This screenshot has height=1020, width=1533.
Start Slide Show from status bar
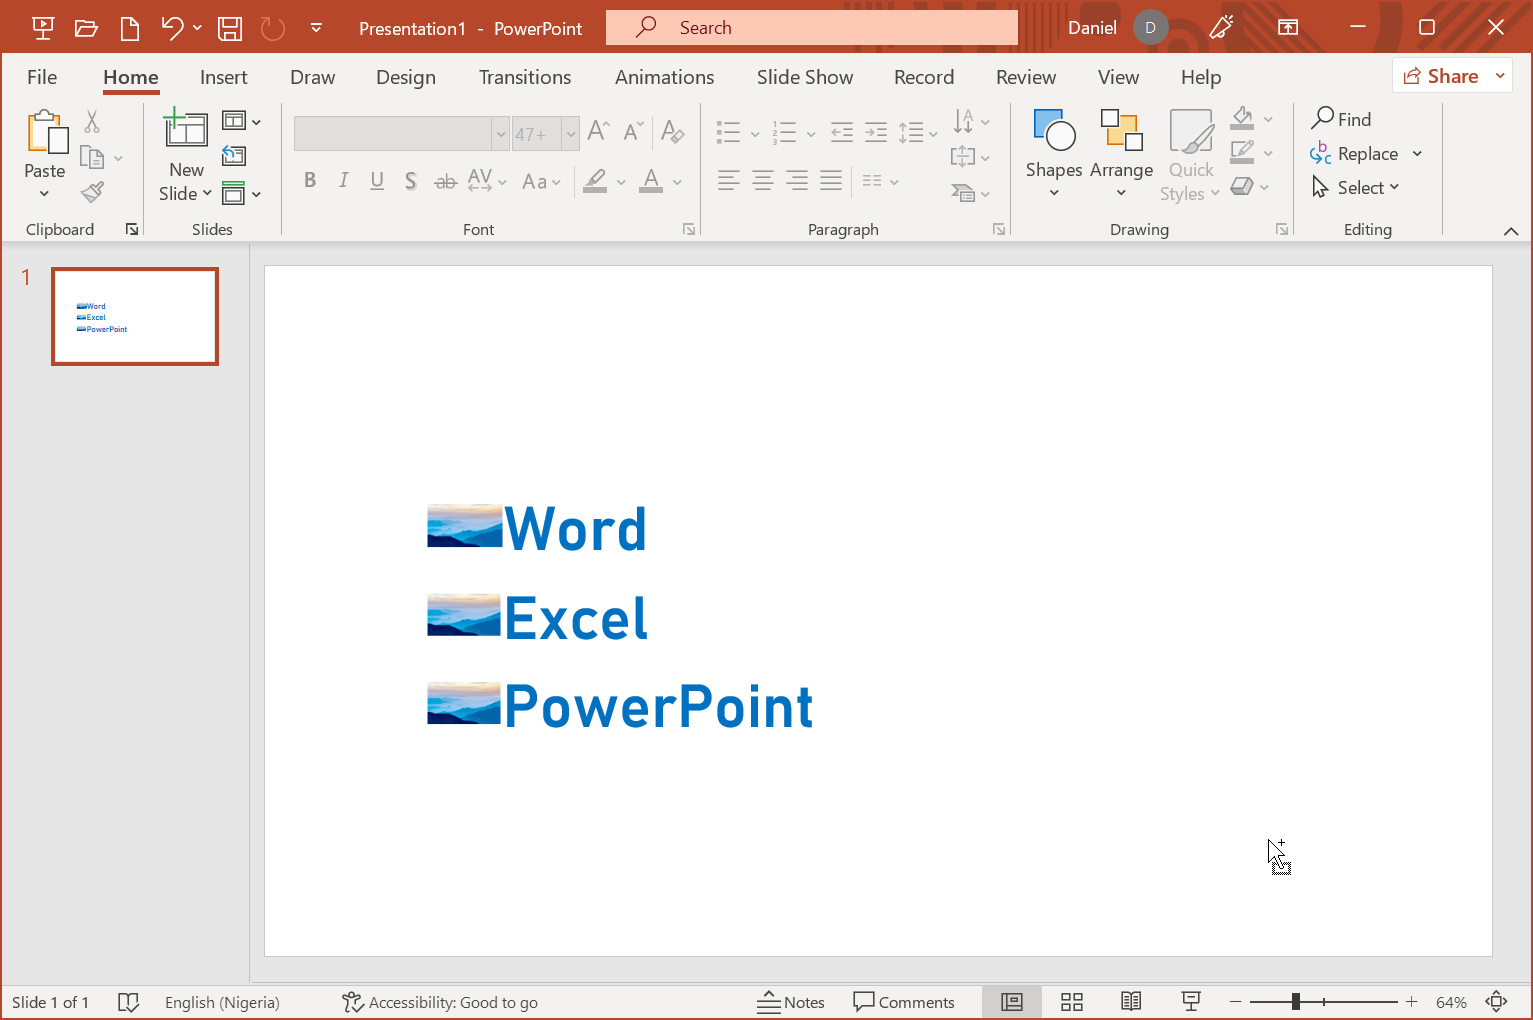point(1190,1002)
